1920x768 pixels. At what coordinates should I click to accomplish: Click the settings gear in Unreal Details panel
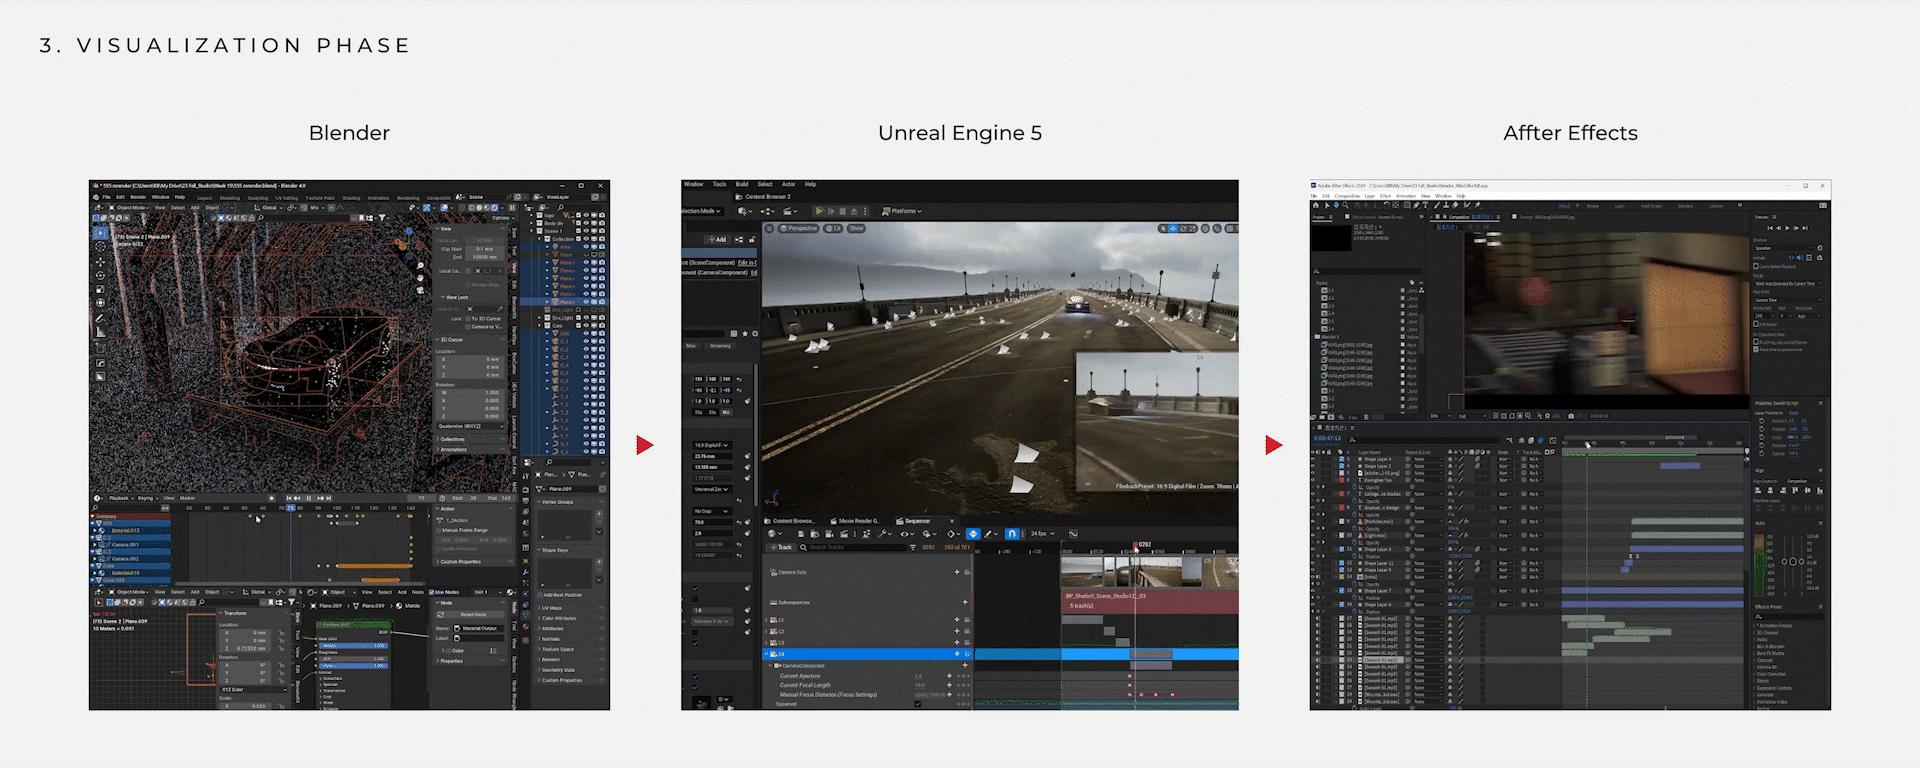755,334
